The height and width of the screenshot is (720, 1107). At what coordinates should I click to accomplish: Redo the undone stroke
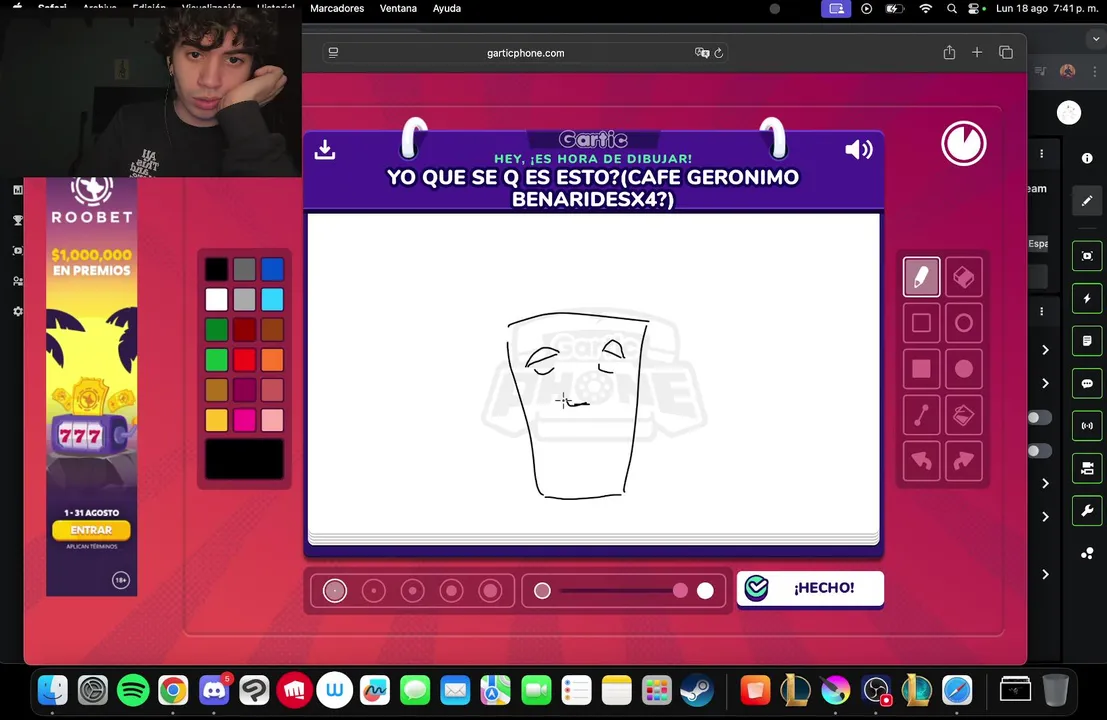click(x=964, y=461)
